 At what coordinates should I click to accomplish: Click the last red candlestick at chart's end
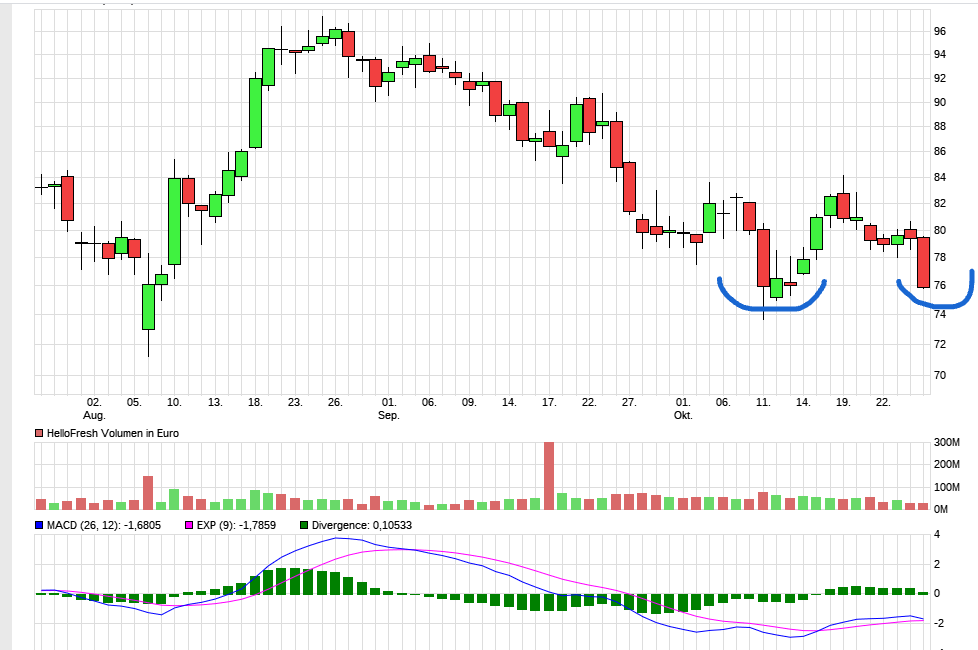[x=923, y=262]
